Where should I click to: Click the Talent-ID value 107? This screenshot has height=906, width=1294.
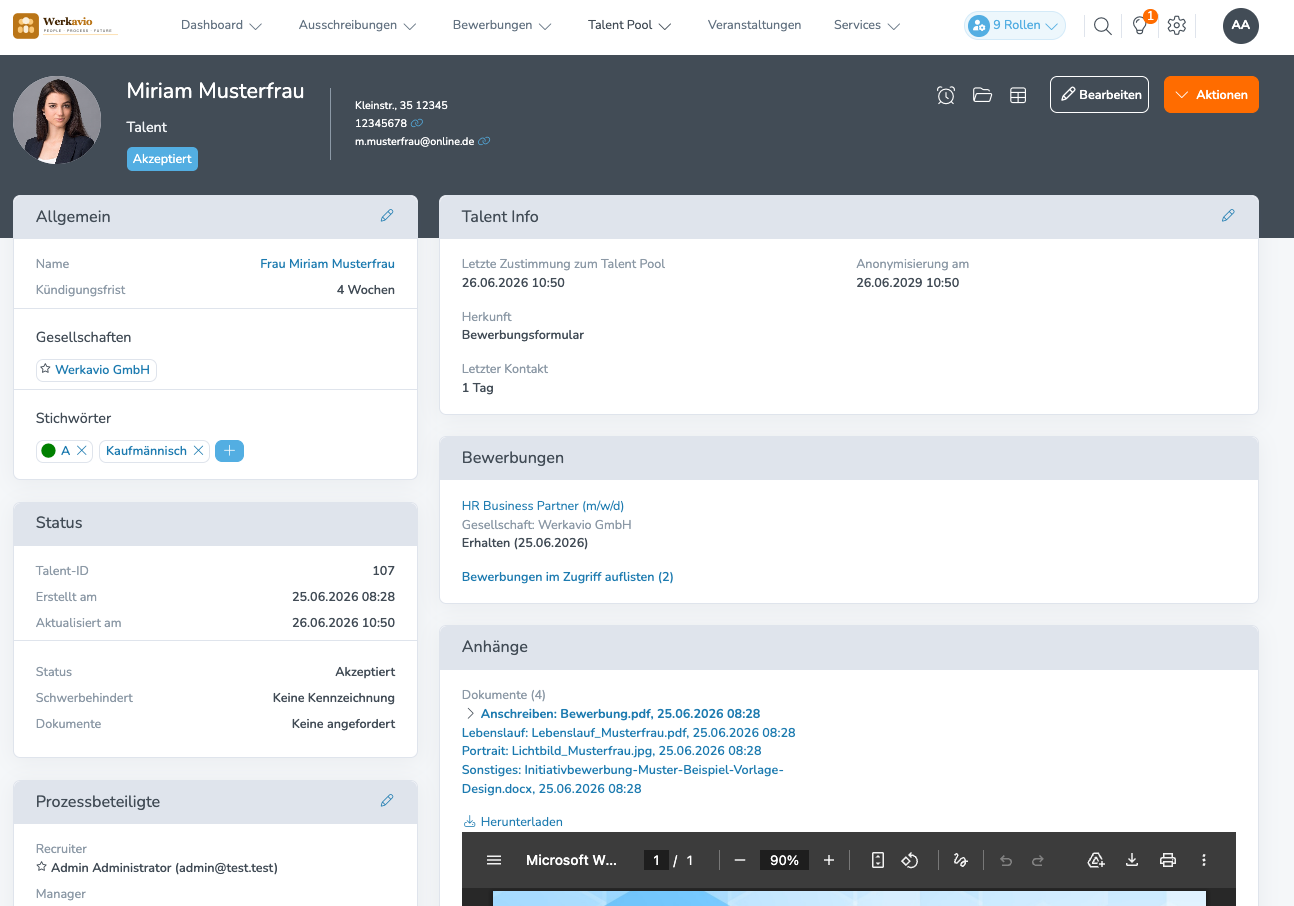pos(384,571)
